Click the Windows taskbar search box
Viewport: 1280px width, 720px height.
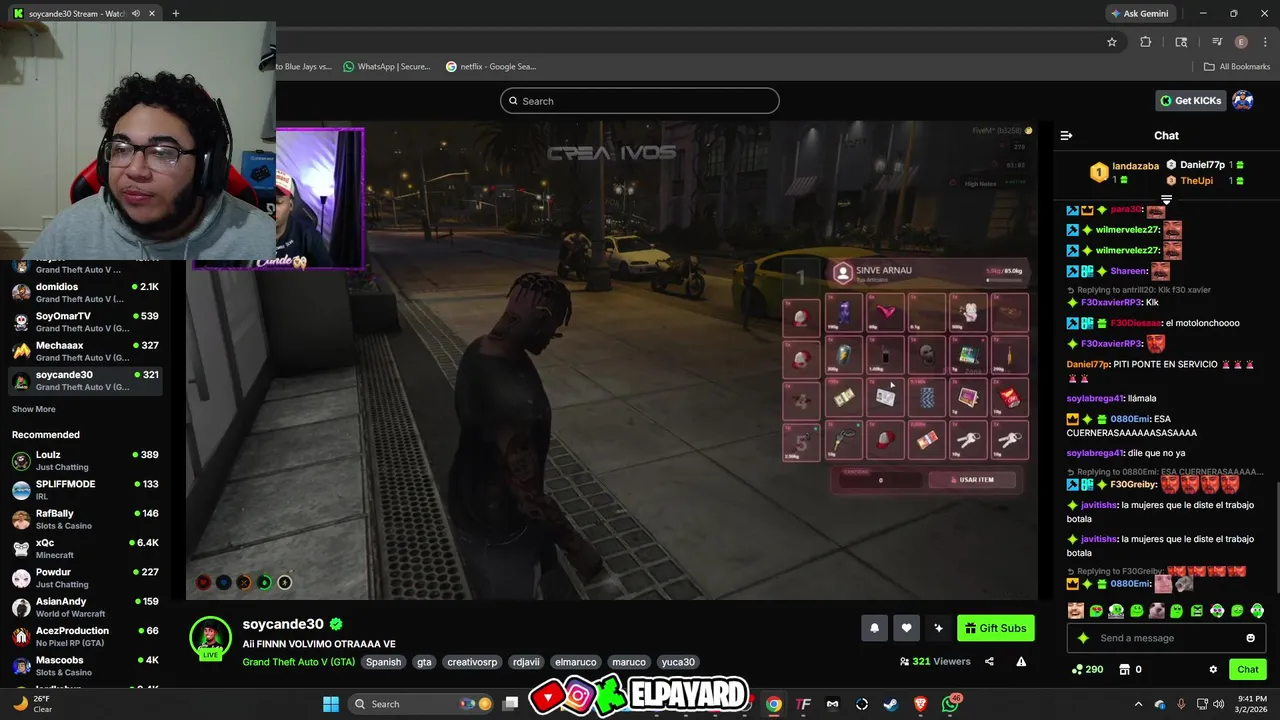(x=421, y=704)
